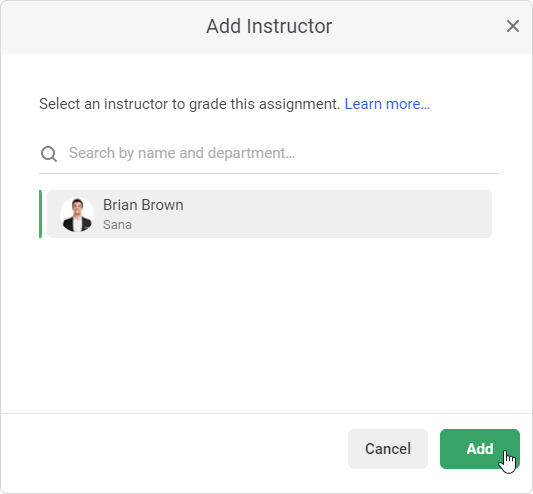Click the search magnifier icon
533x494 pixels.
[x=49, y=154]
